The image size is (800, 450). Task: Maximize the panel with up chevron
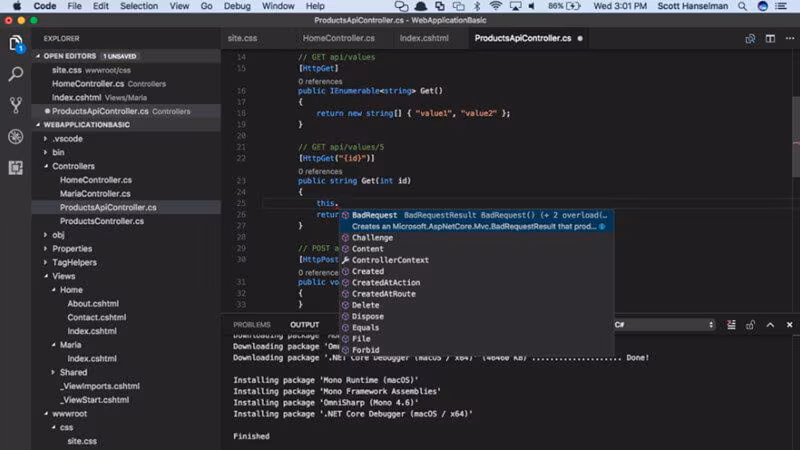(770, 325)
